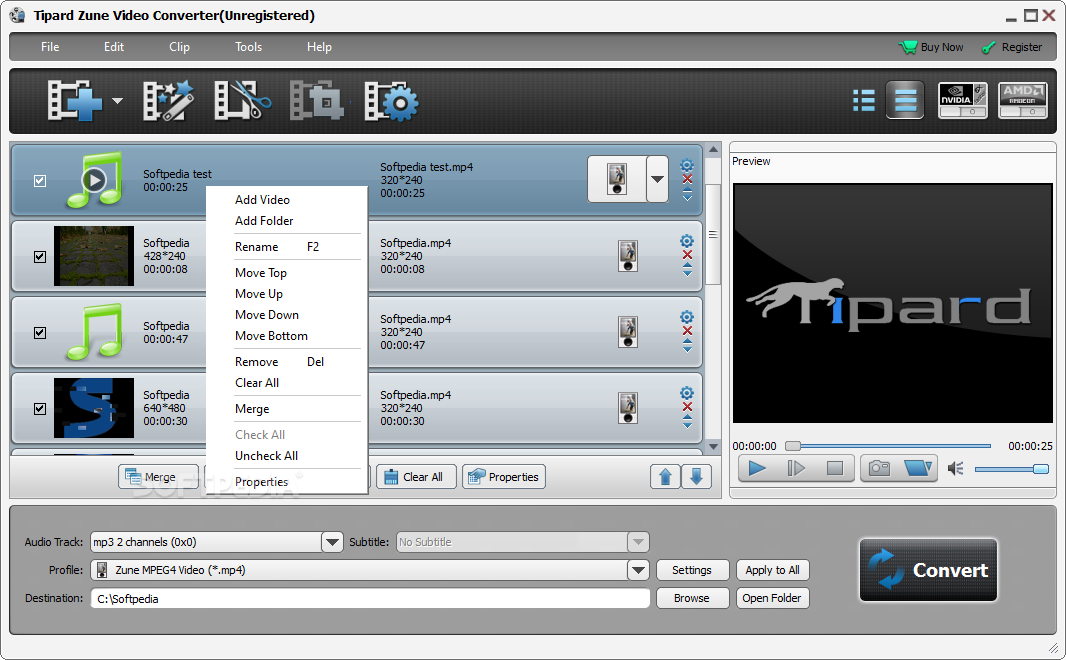Click device icon for 640*480 row
Screen dimensions: 1066x660
pyautogui.click(x=627, y=408)
